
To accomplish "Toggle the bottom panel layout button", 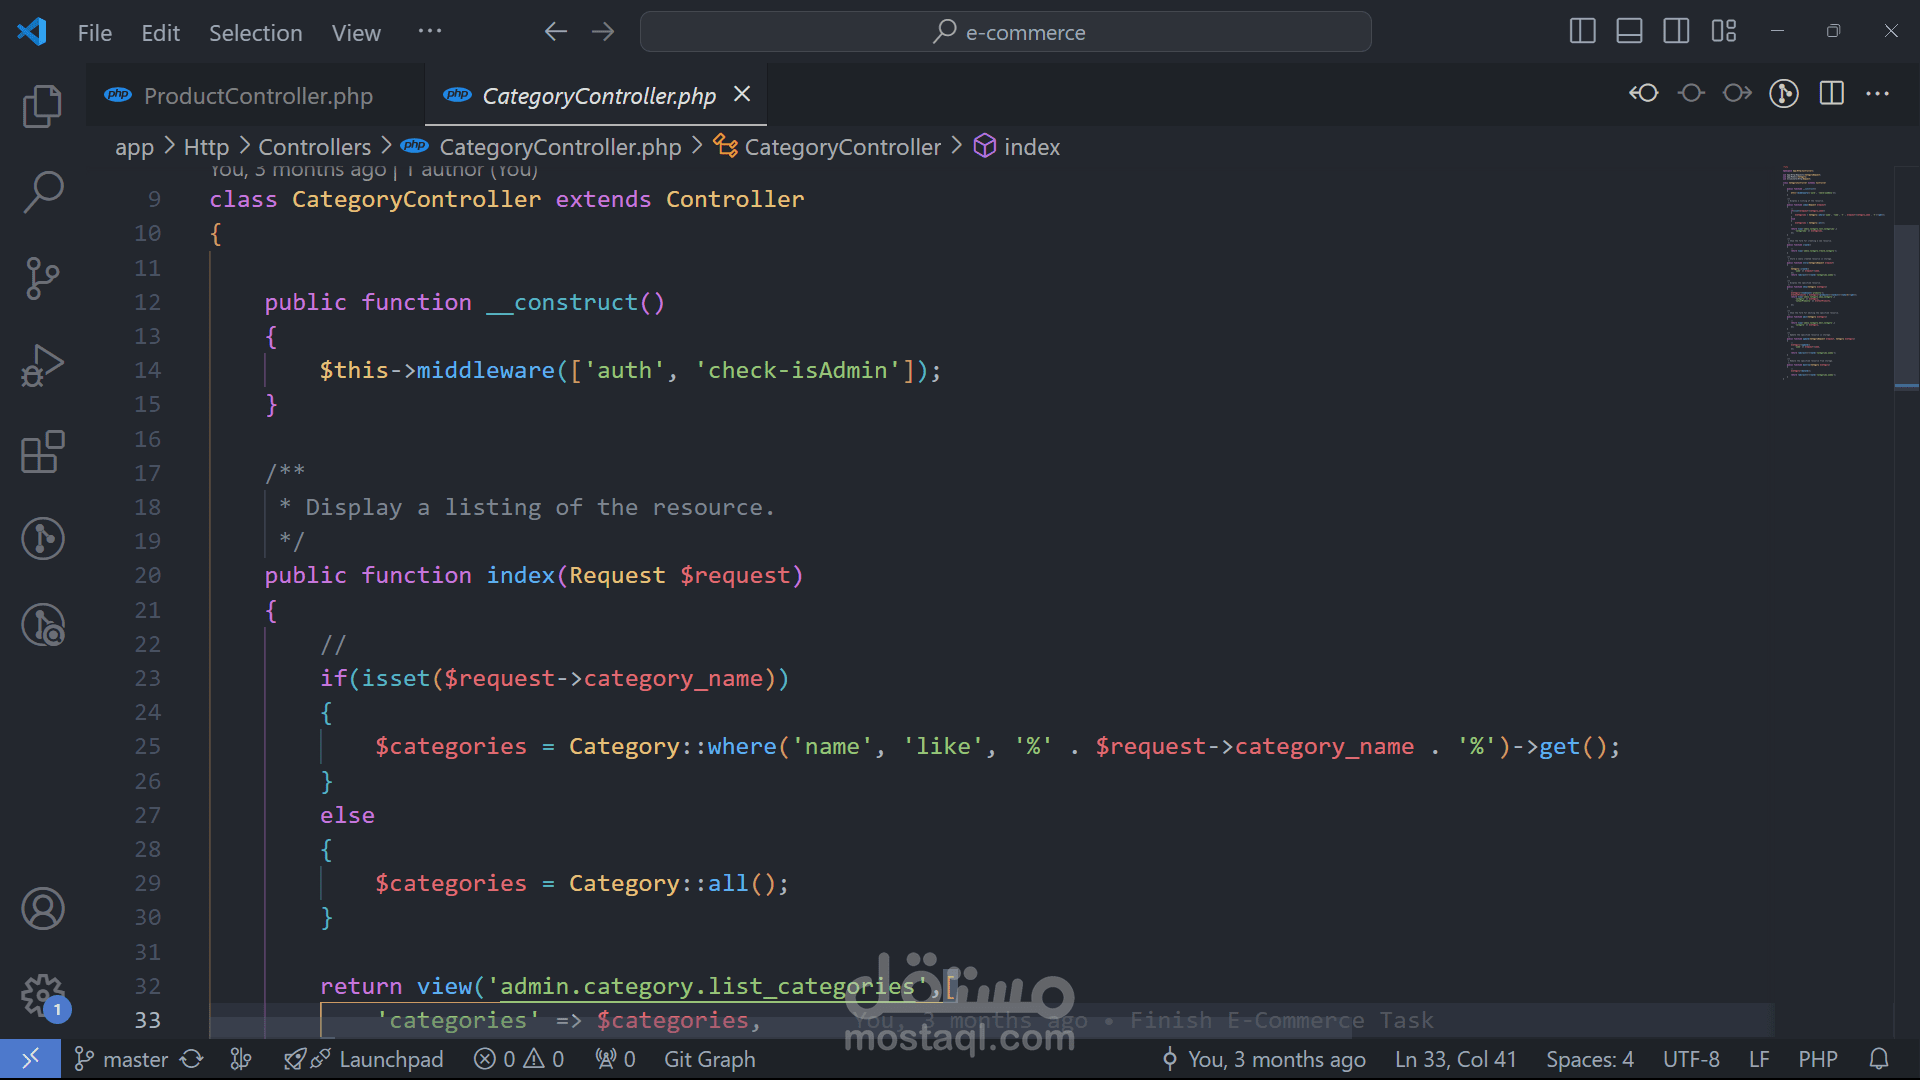I will click(1629, 31).
